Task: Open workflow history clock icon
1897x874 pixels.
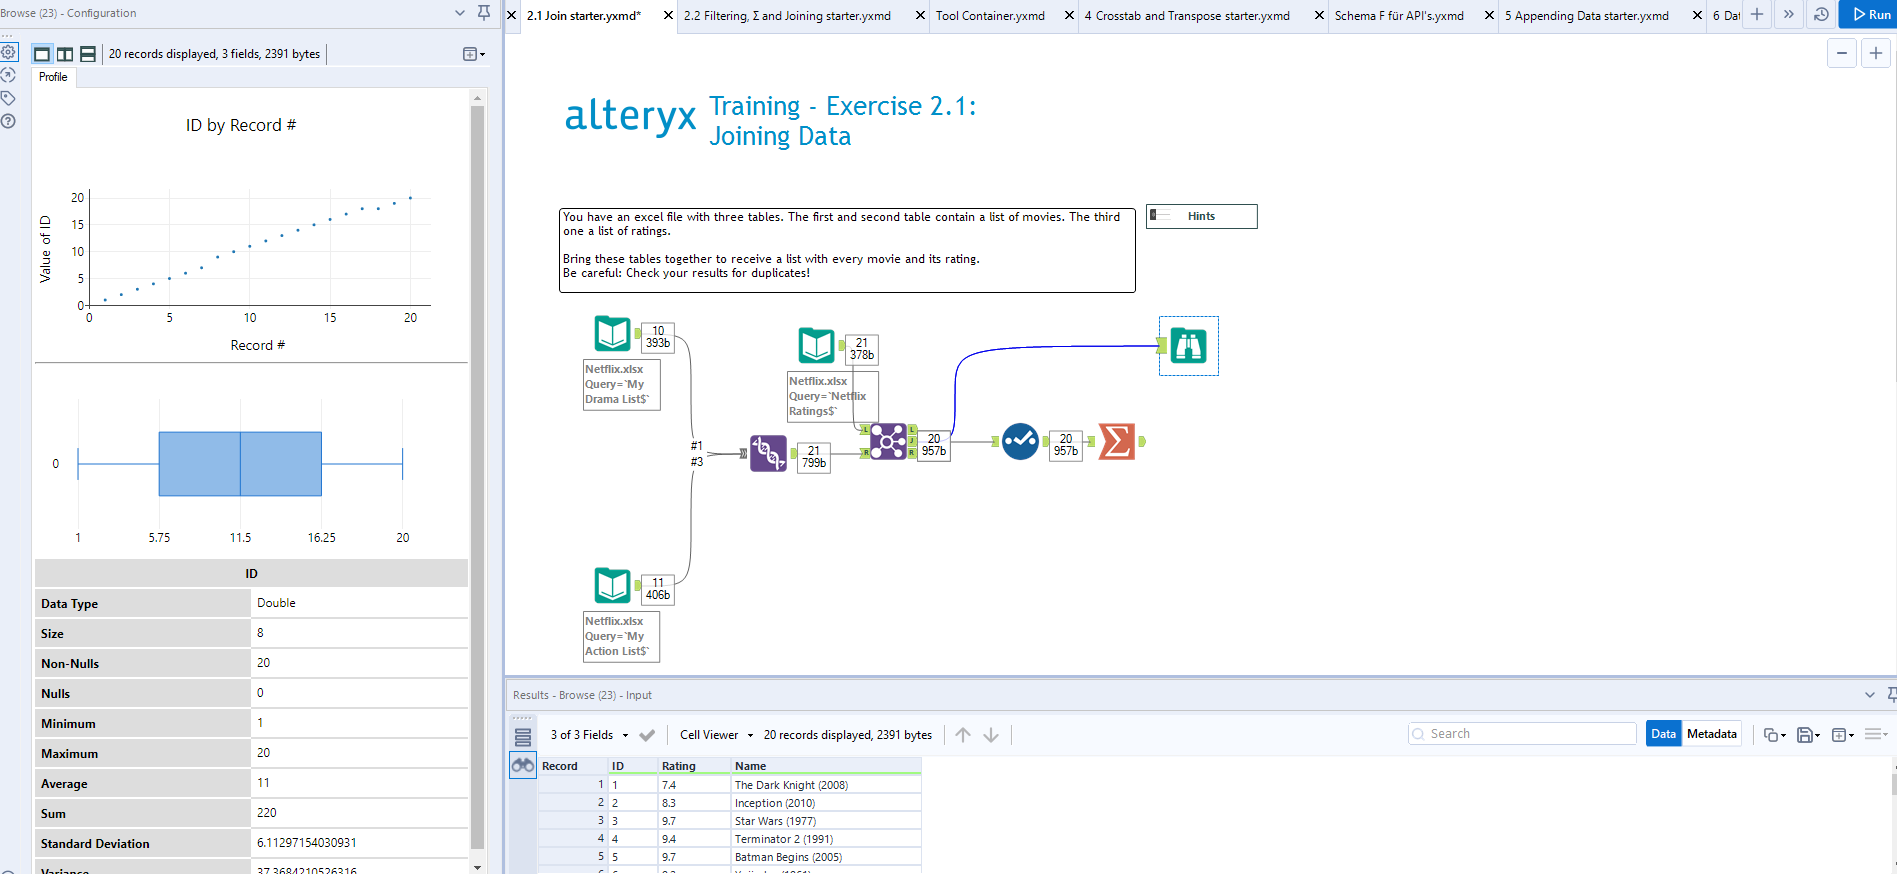Action: click(1821, 14)
